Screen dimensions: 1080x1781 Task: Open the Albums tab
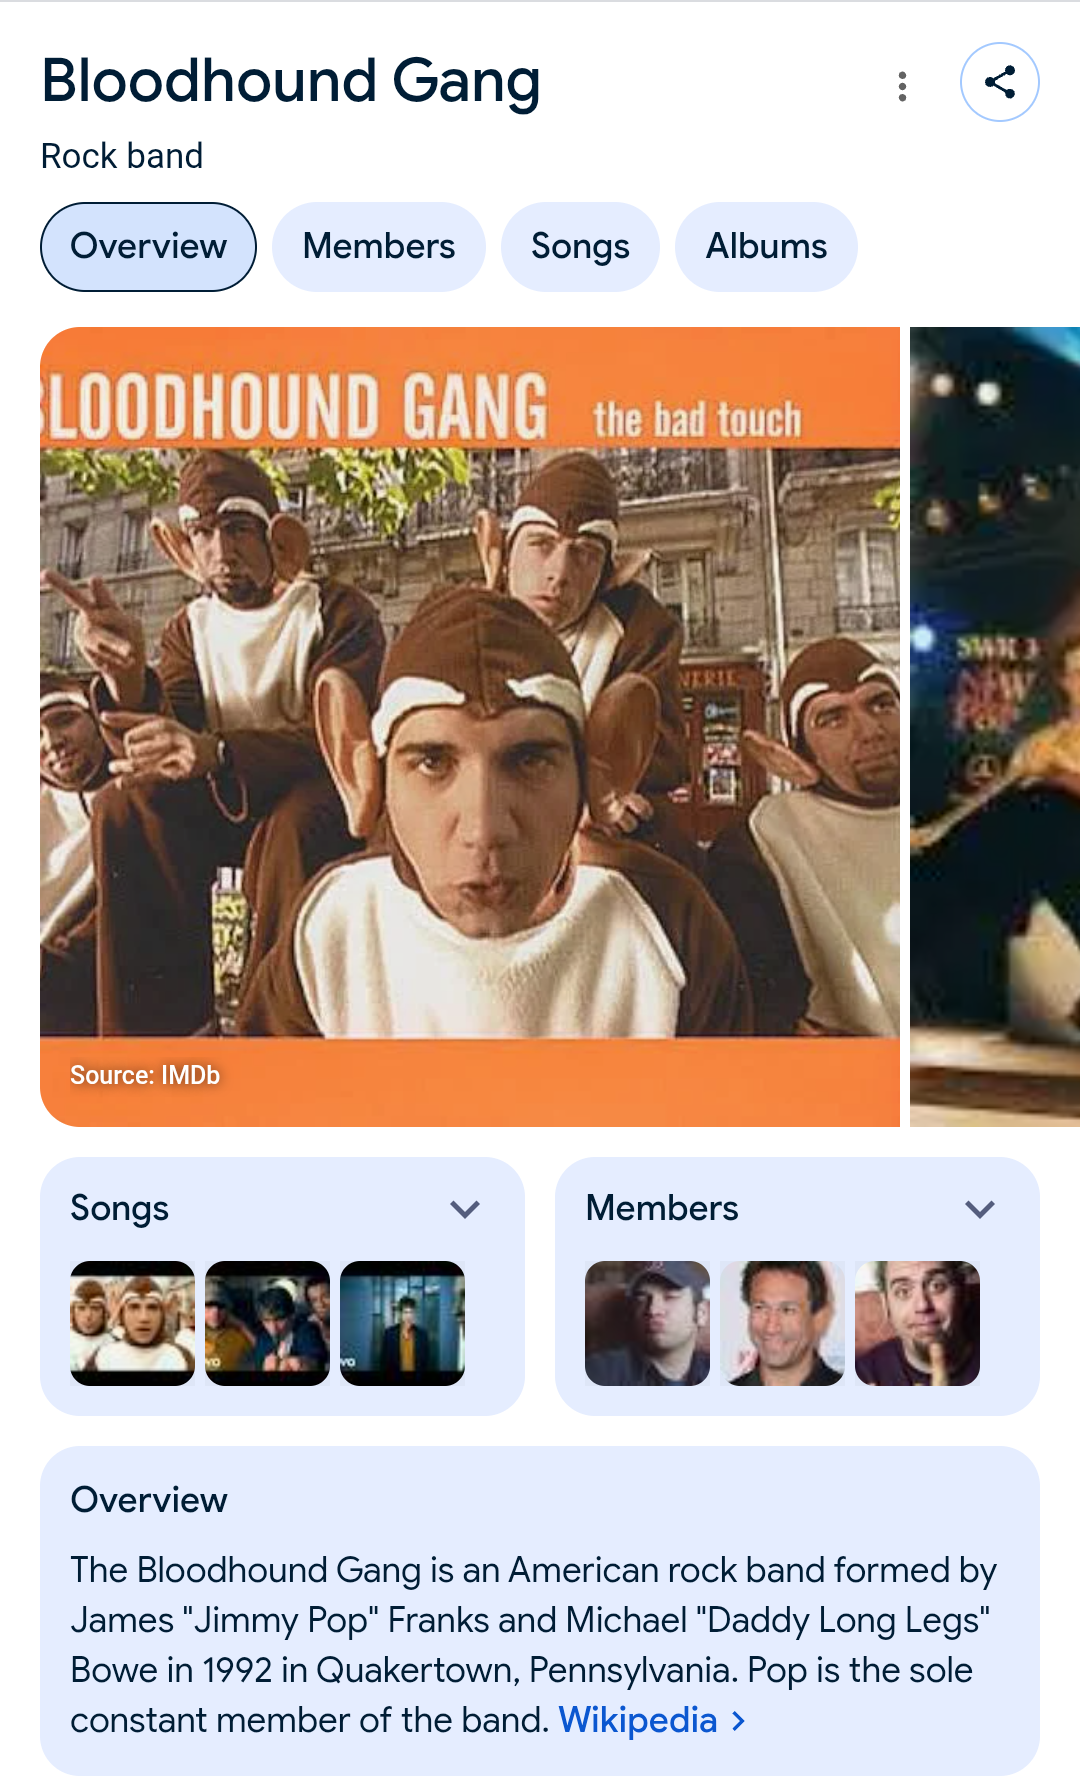[x=766, y=247]
